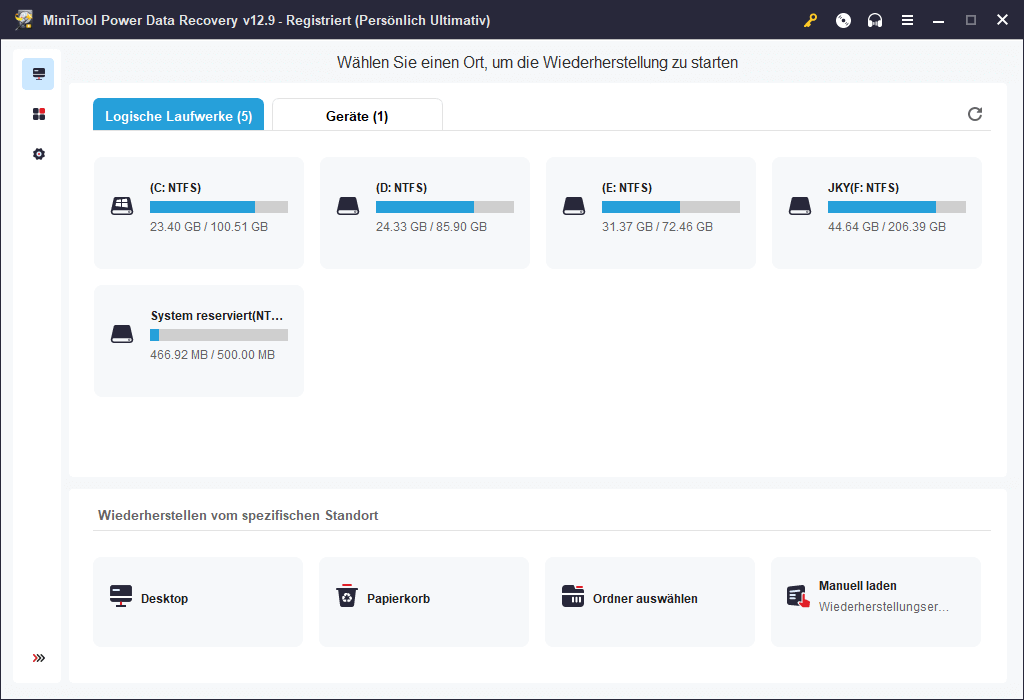The image size is (1024, 700).
Task: Click the System reserviert usage bar
Action: pyautogui.click(x=219, y=335)
